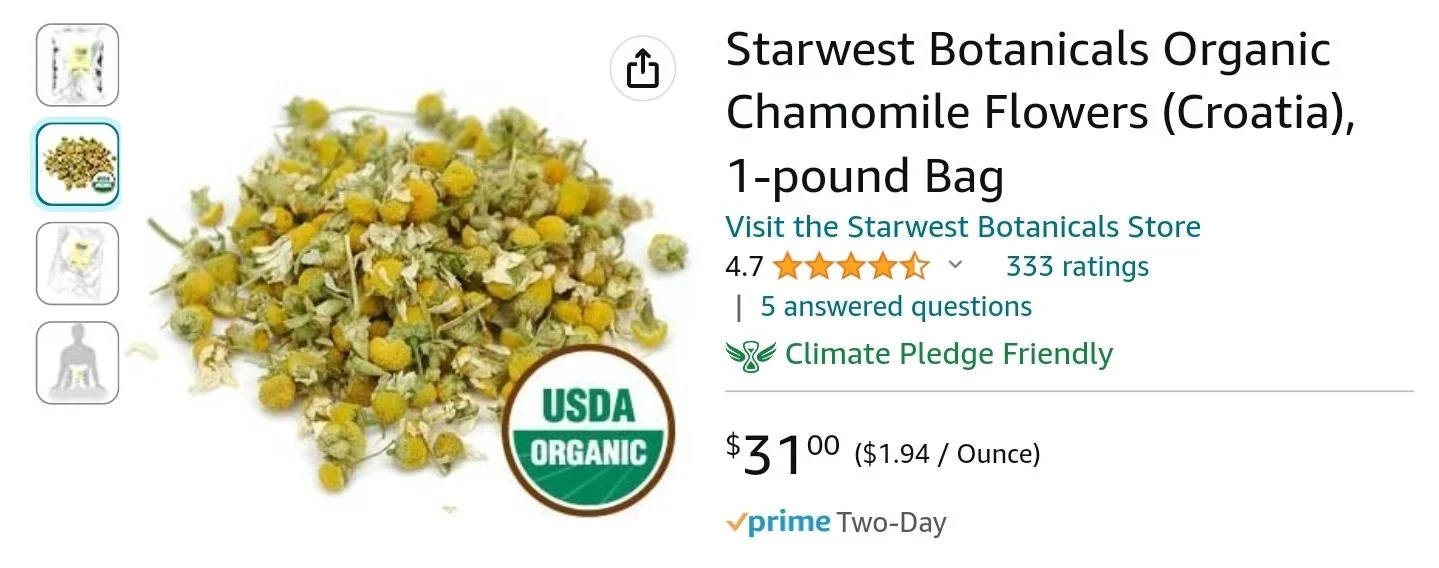Click the Climate Pledge Friendly text label

click(949, 354)
